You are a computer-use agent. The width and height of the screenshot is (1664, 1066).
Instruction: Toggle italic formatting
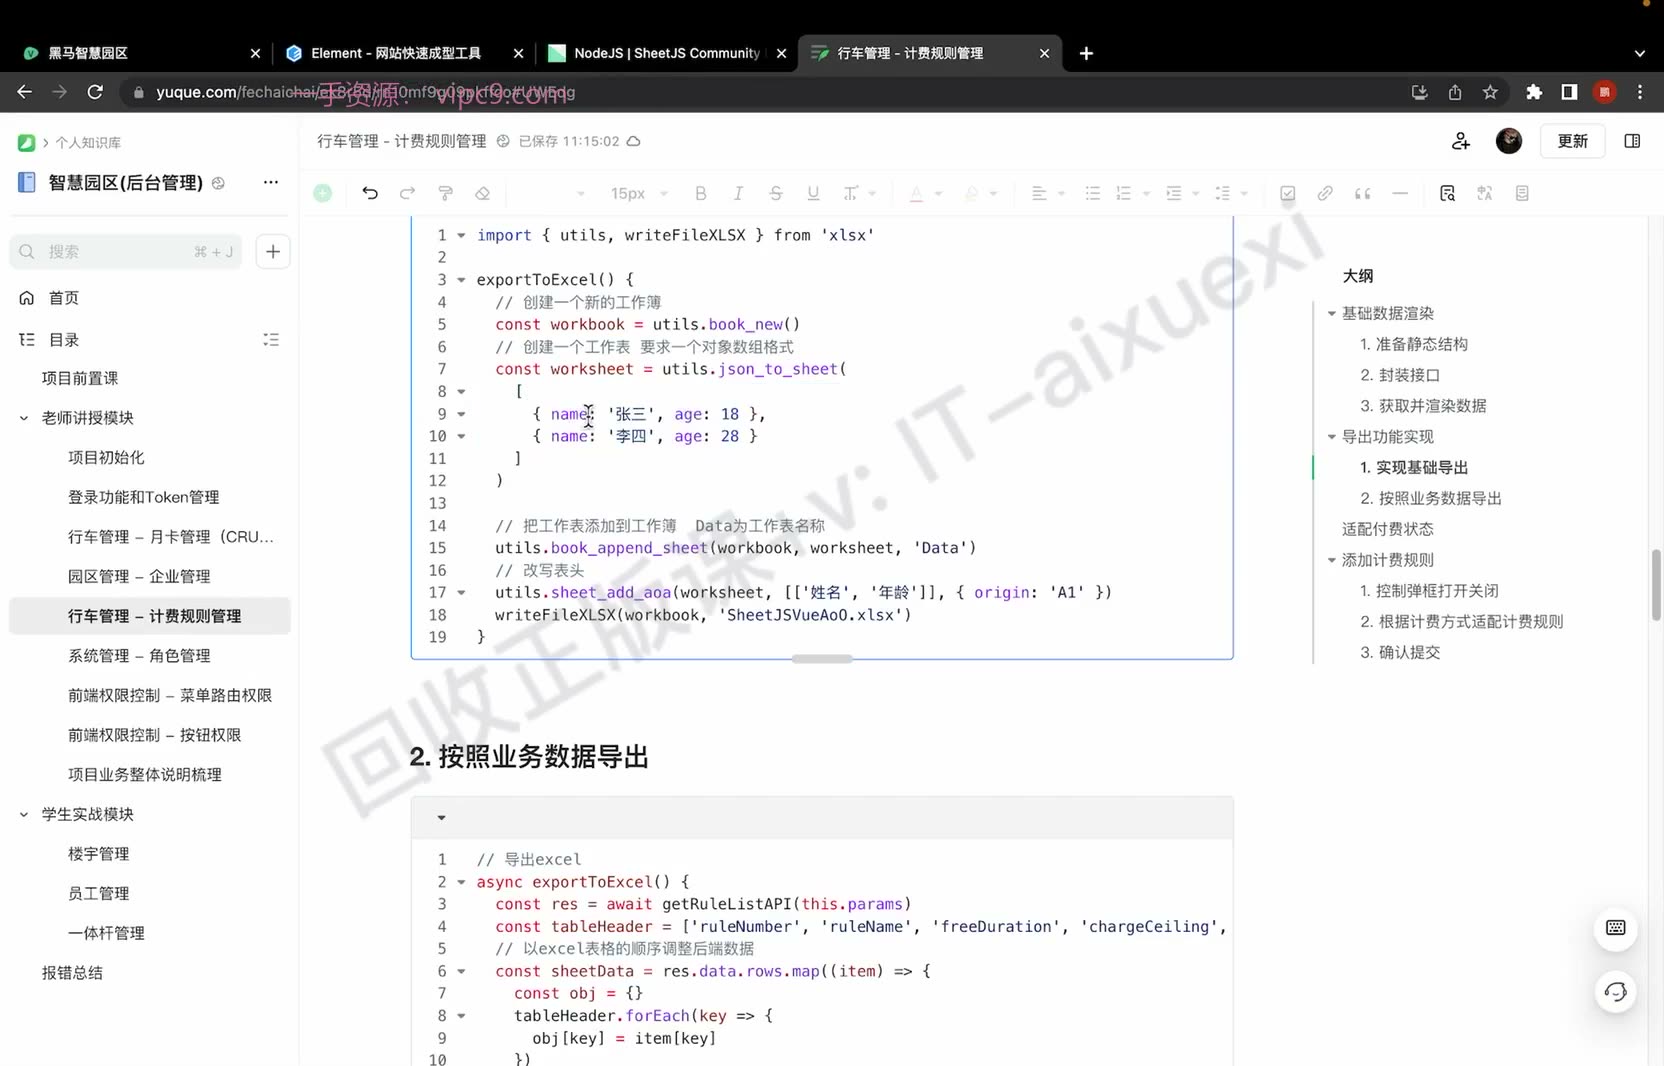point(738,193)
